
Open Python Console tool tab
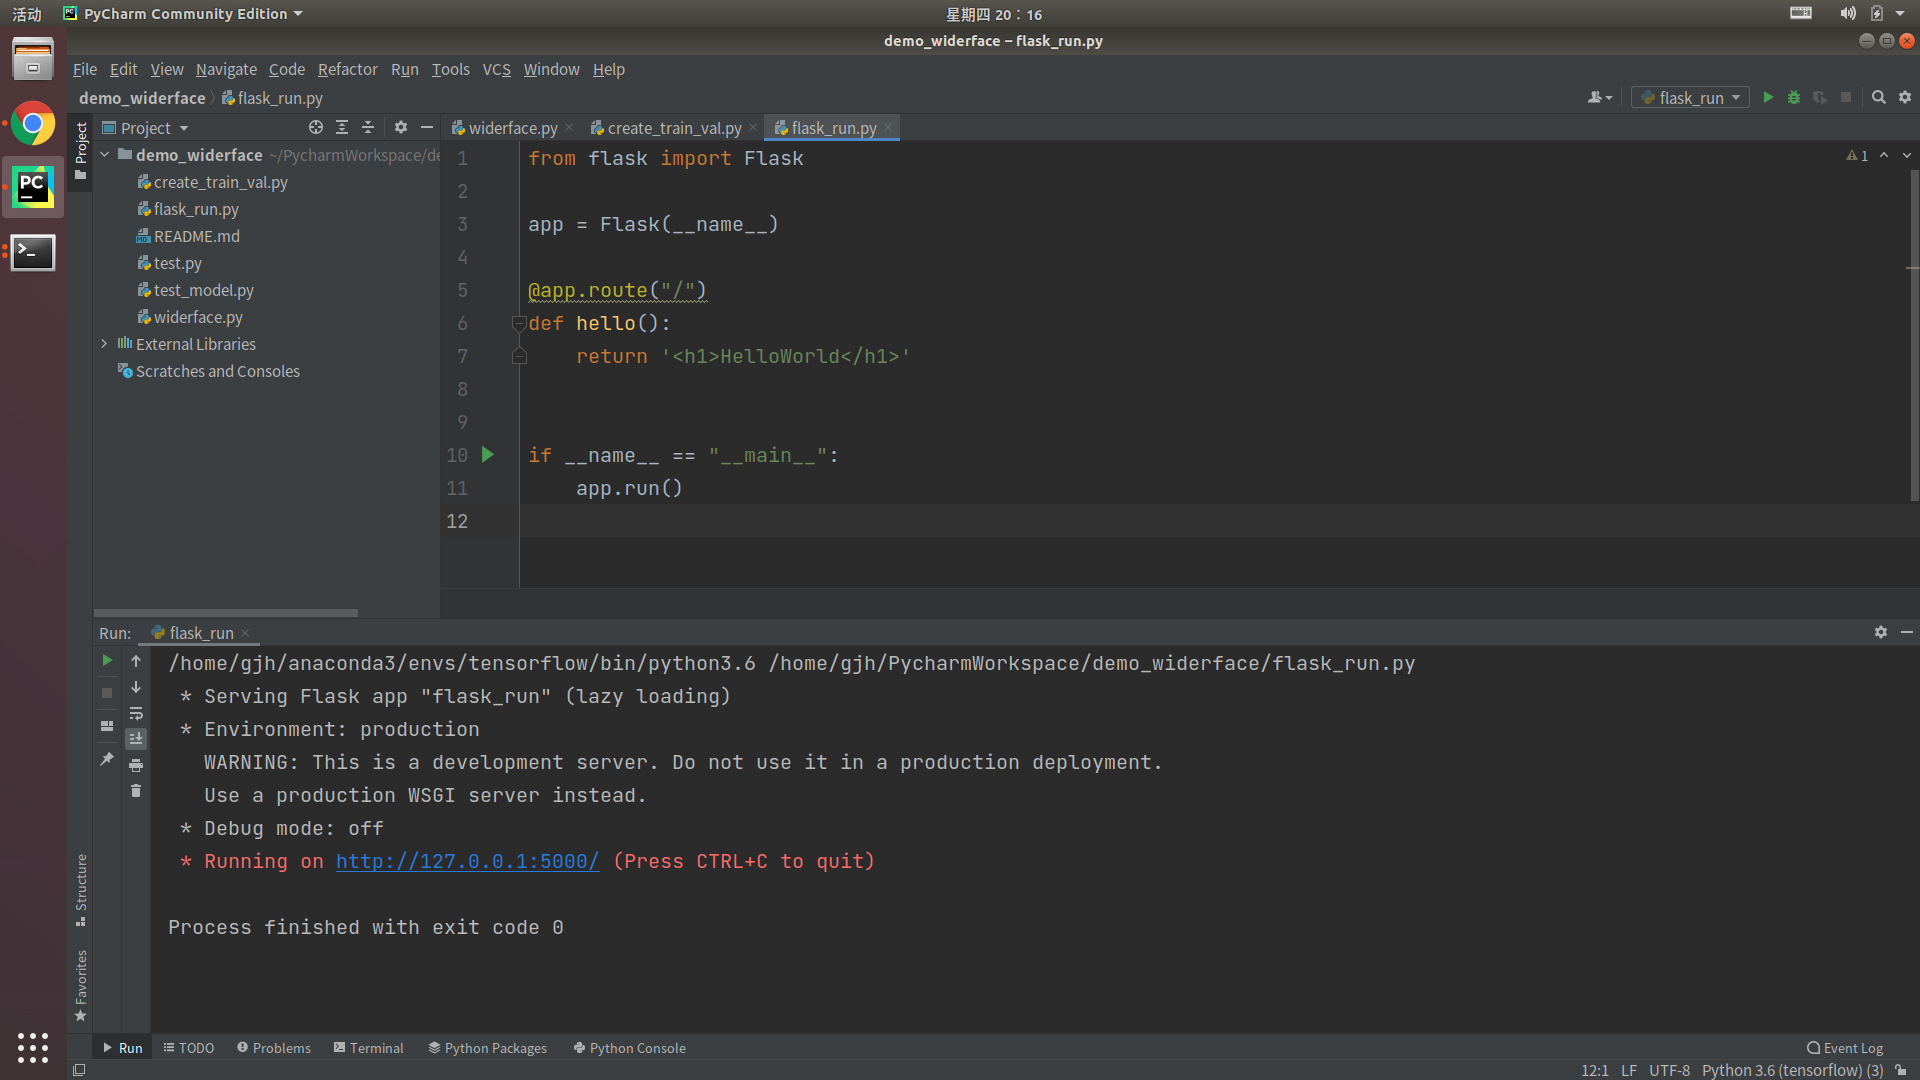coord(630,1048)
